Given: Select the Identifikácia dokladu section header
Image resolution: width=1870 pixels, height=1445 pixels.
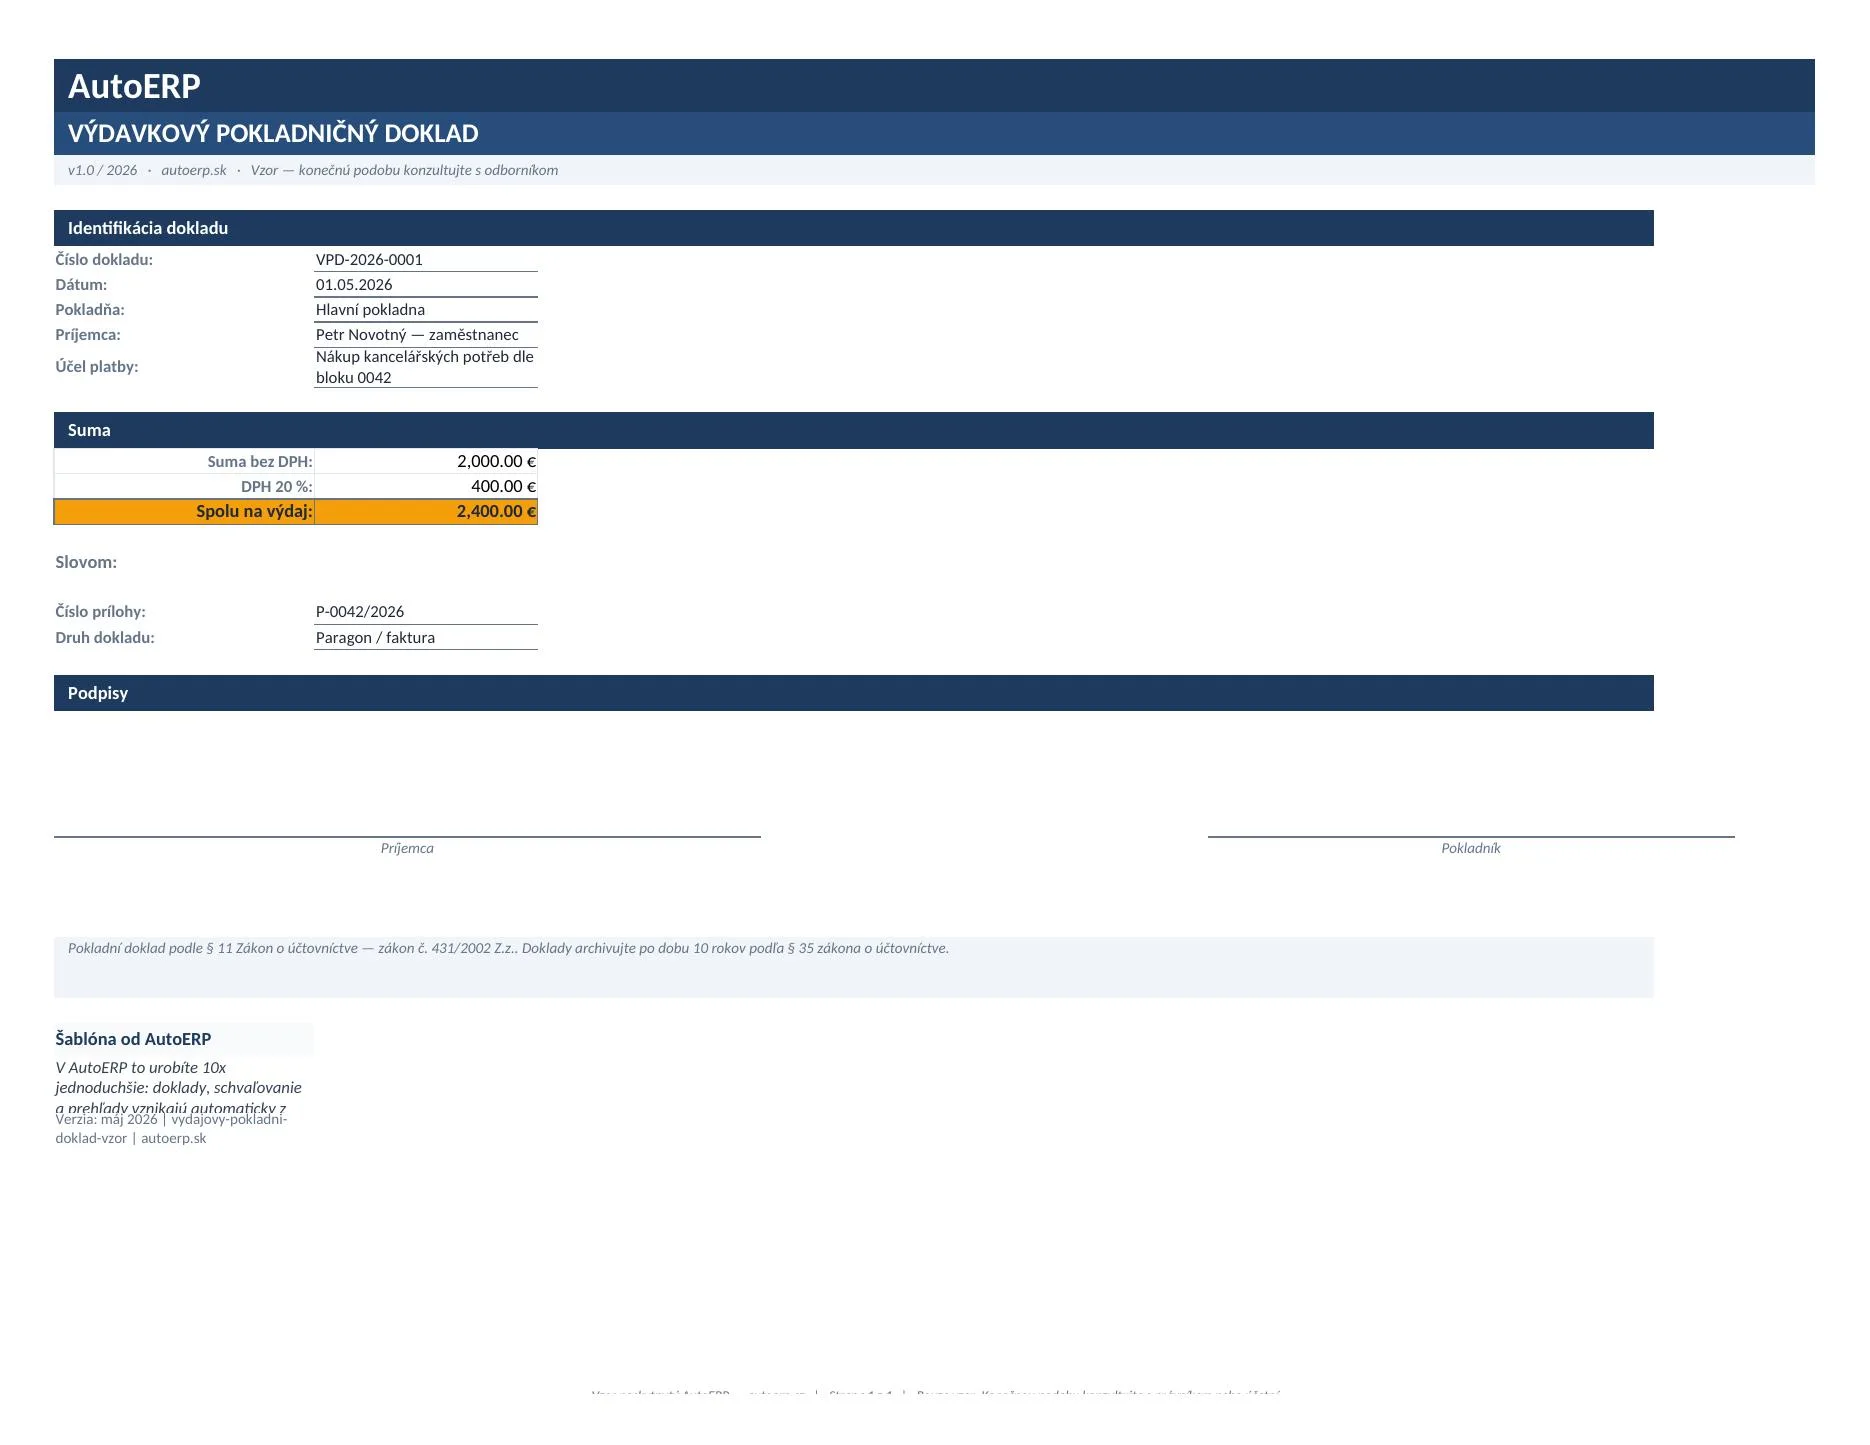Looking at the screenshot, I should [853, 228].
